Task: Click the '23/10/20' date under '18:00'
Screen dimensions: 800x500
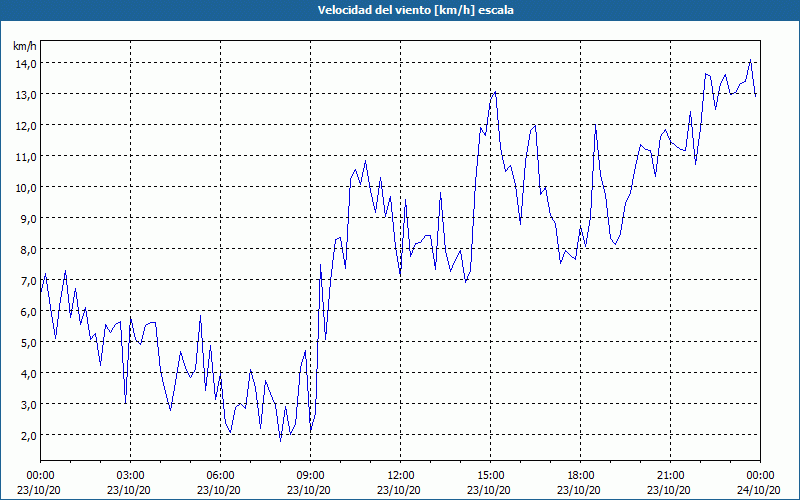Action: [x=579, y=490]
